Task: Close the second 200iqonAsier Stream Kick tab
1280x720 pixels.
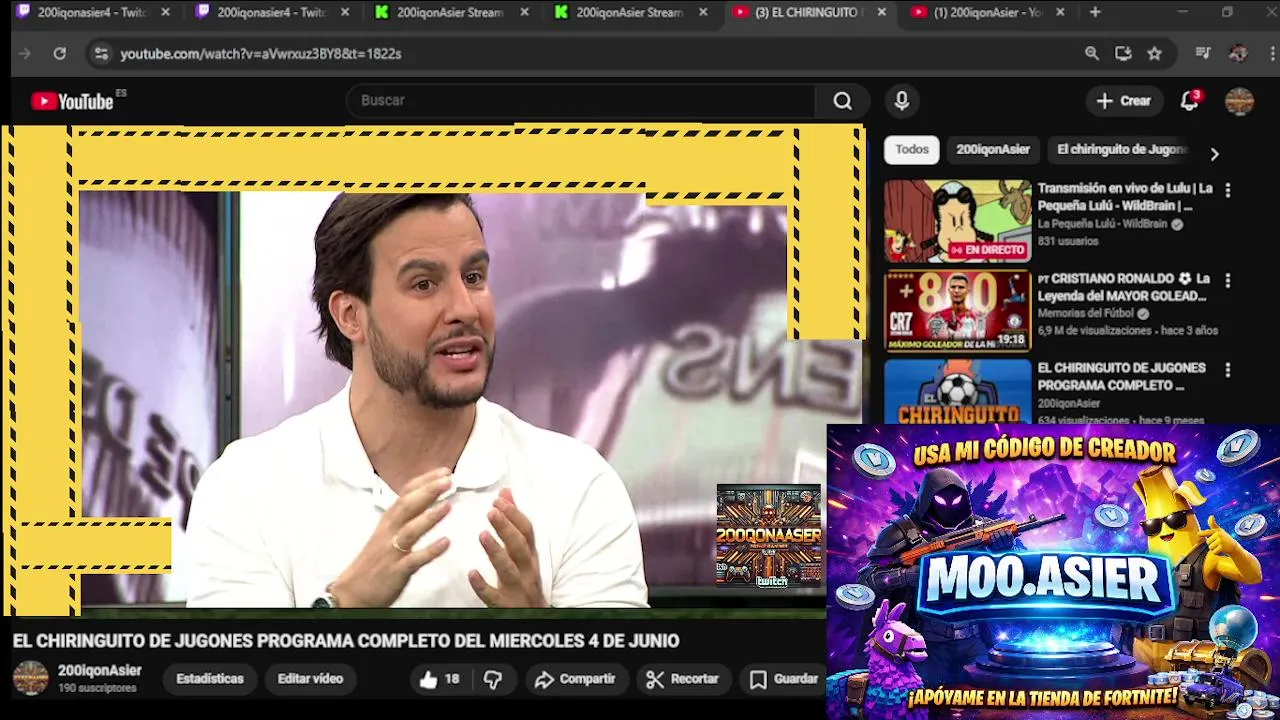Action: [x=703, y=12]
